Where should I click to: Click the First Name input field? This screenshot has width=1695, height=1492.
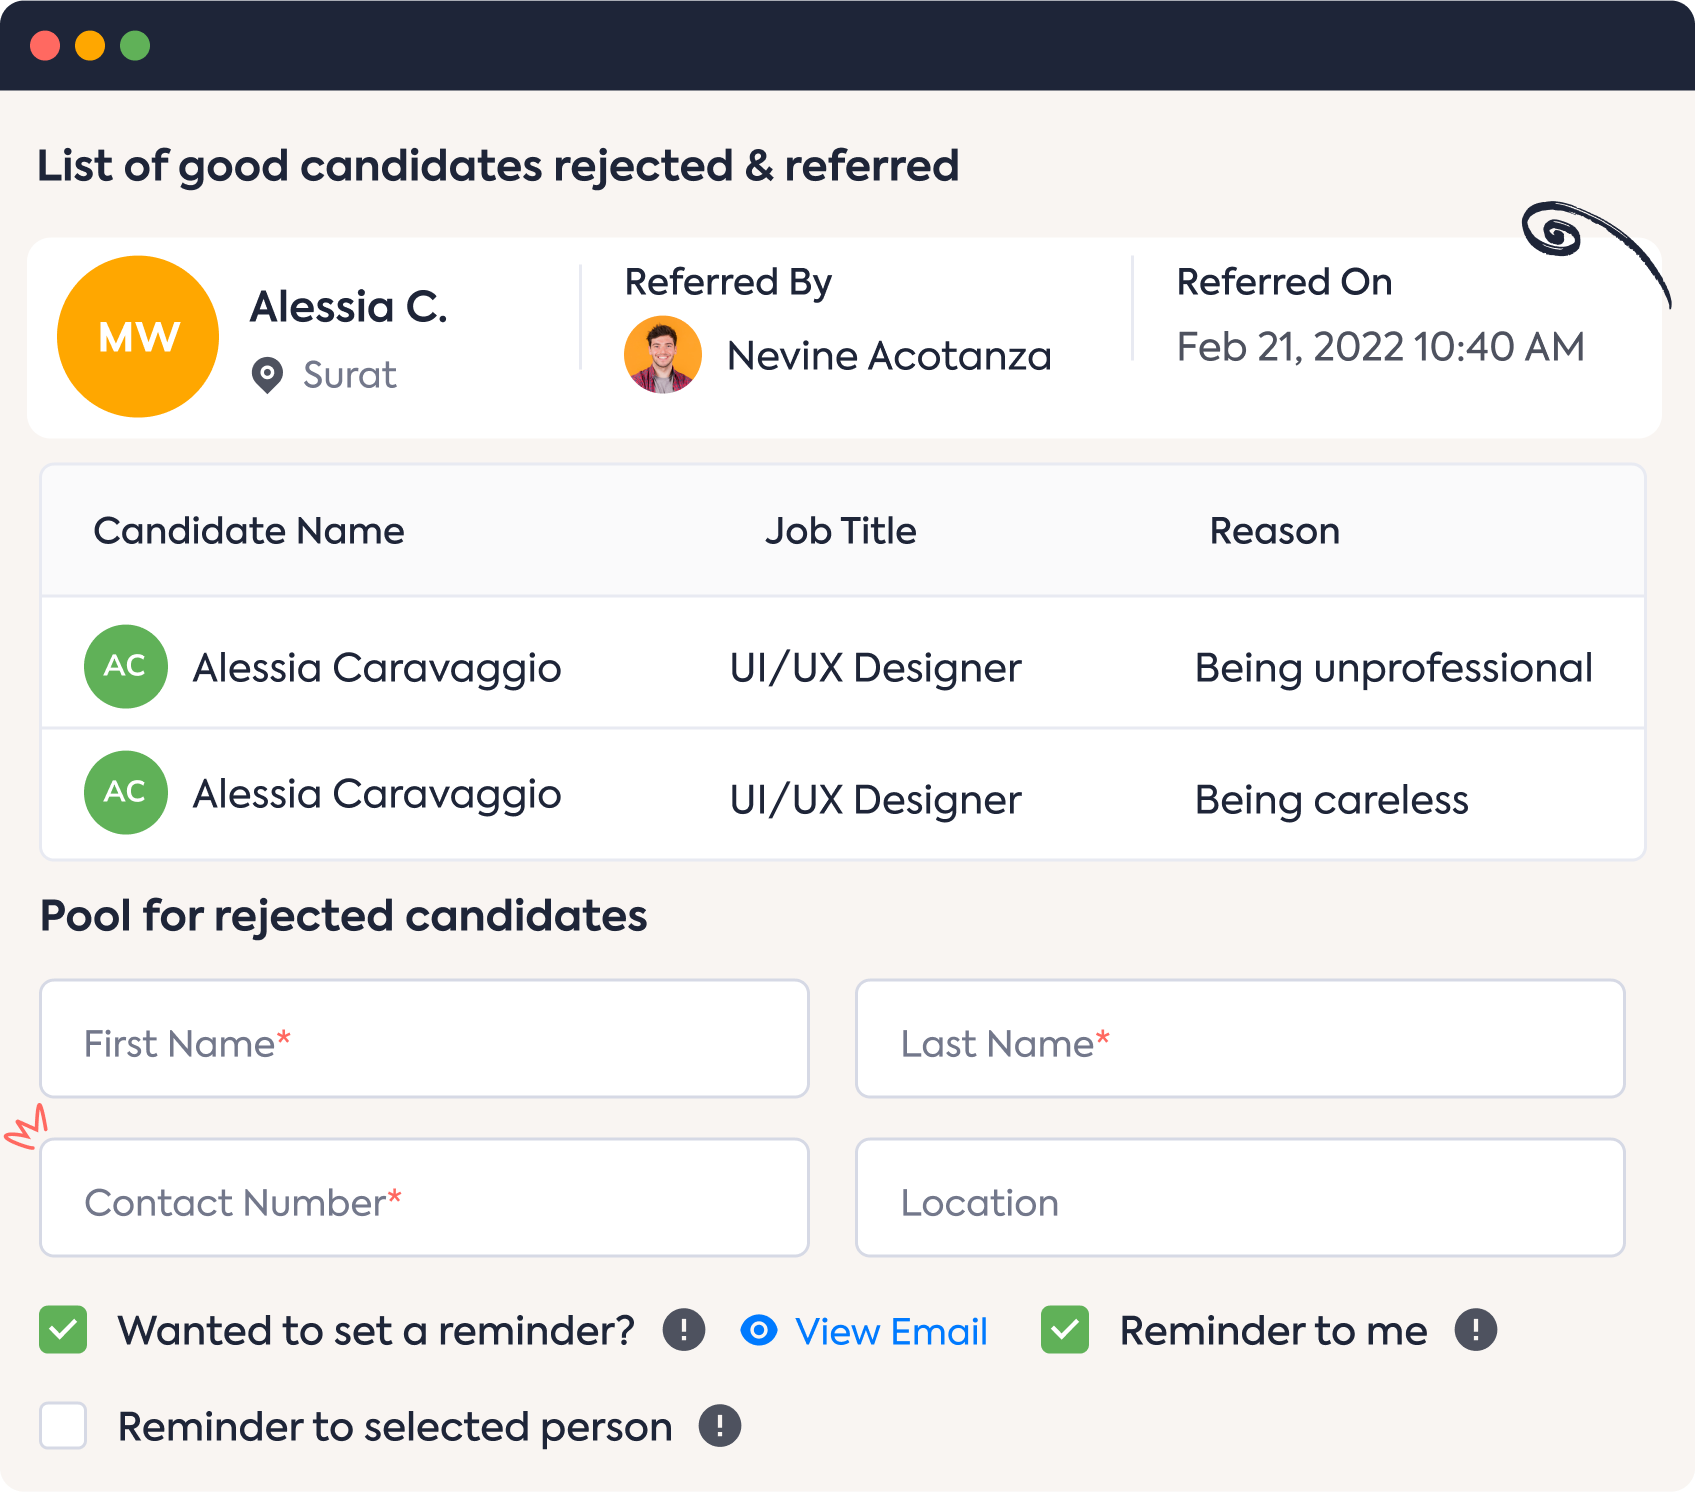pyautogui.click(x=424, y=1039)
